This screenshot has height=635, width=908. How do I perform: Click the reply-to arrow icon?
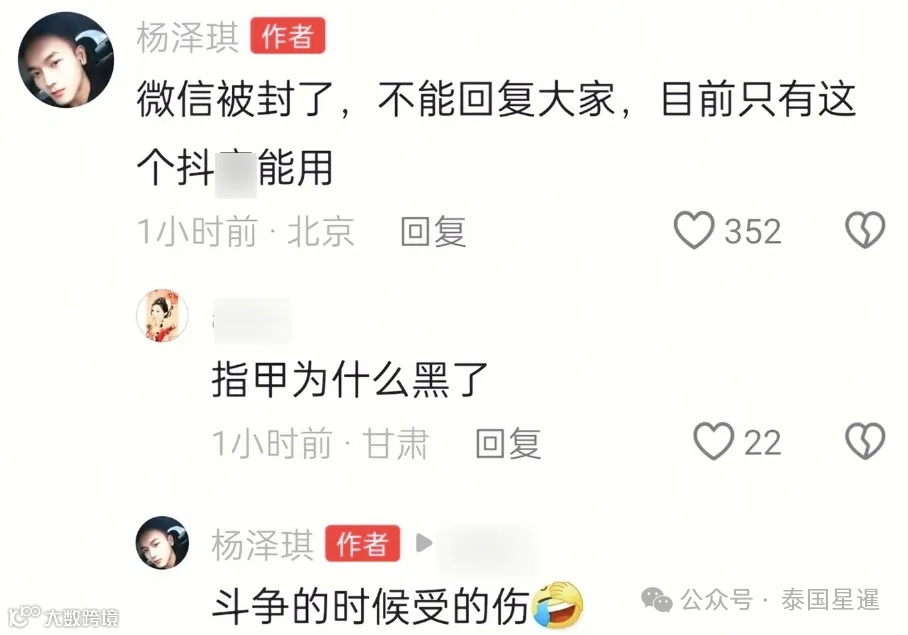pos(424,543)
